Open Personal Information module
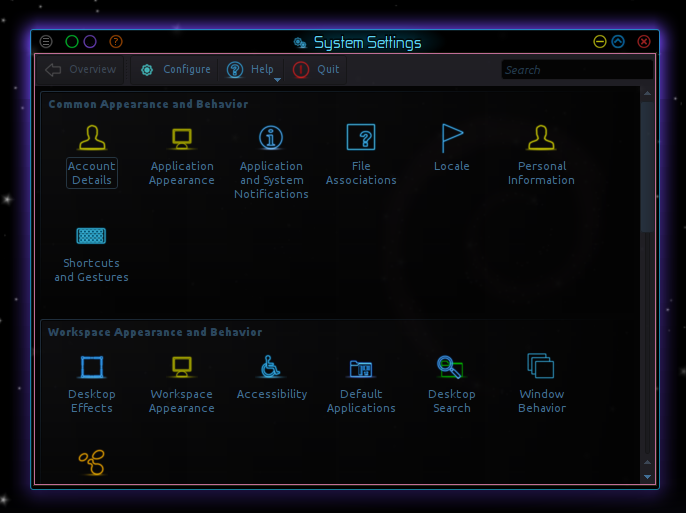This screenshot has height=513, width=686. [541, 157]
